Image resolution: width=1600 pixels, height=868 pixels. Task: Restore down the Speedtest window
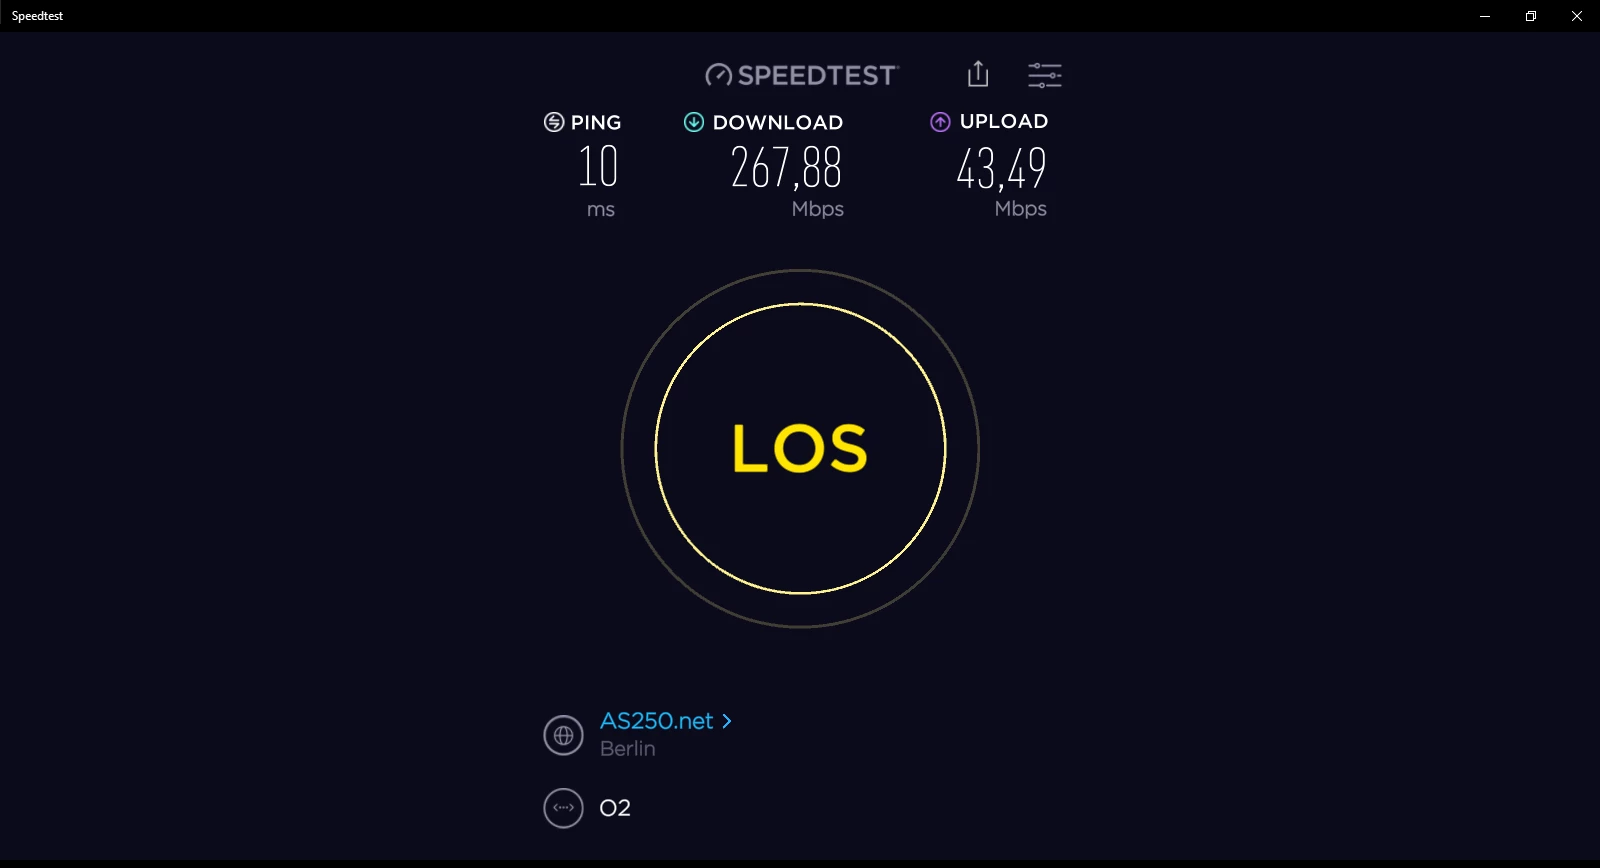tap(1531, 16)
